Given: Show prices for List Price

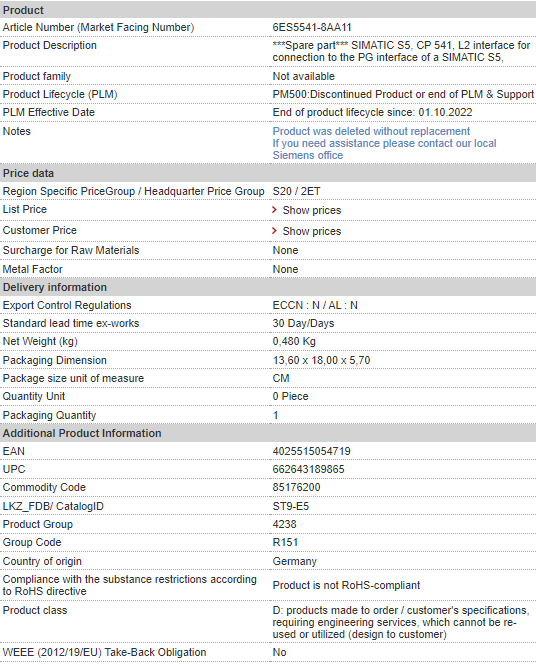Looking at the screenshot, I should [x=312, y=210].
